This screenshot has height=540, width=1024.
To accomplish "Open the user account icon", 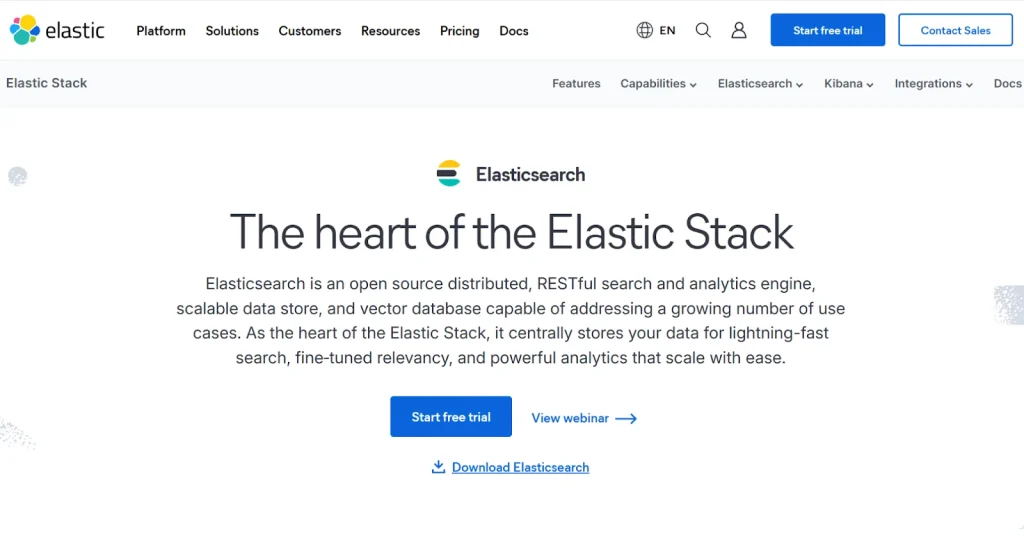I will point(739,30).
